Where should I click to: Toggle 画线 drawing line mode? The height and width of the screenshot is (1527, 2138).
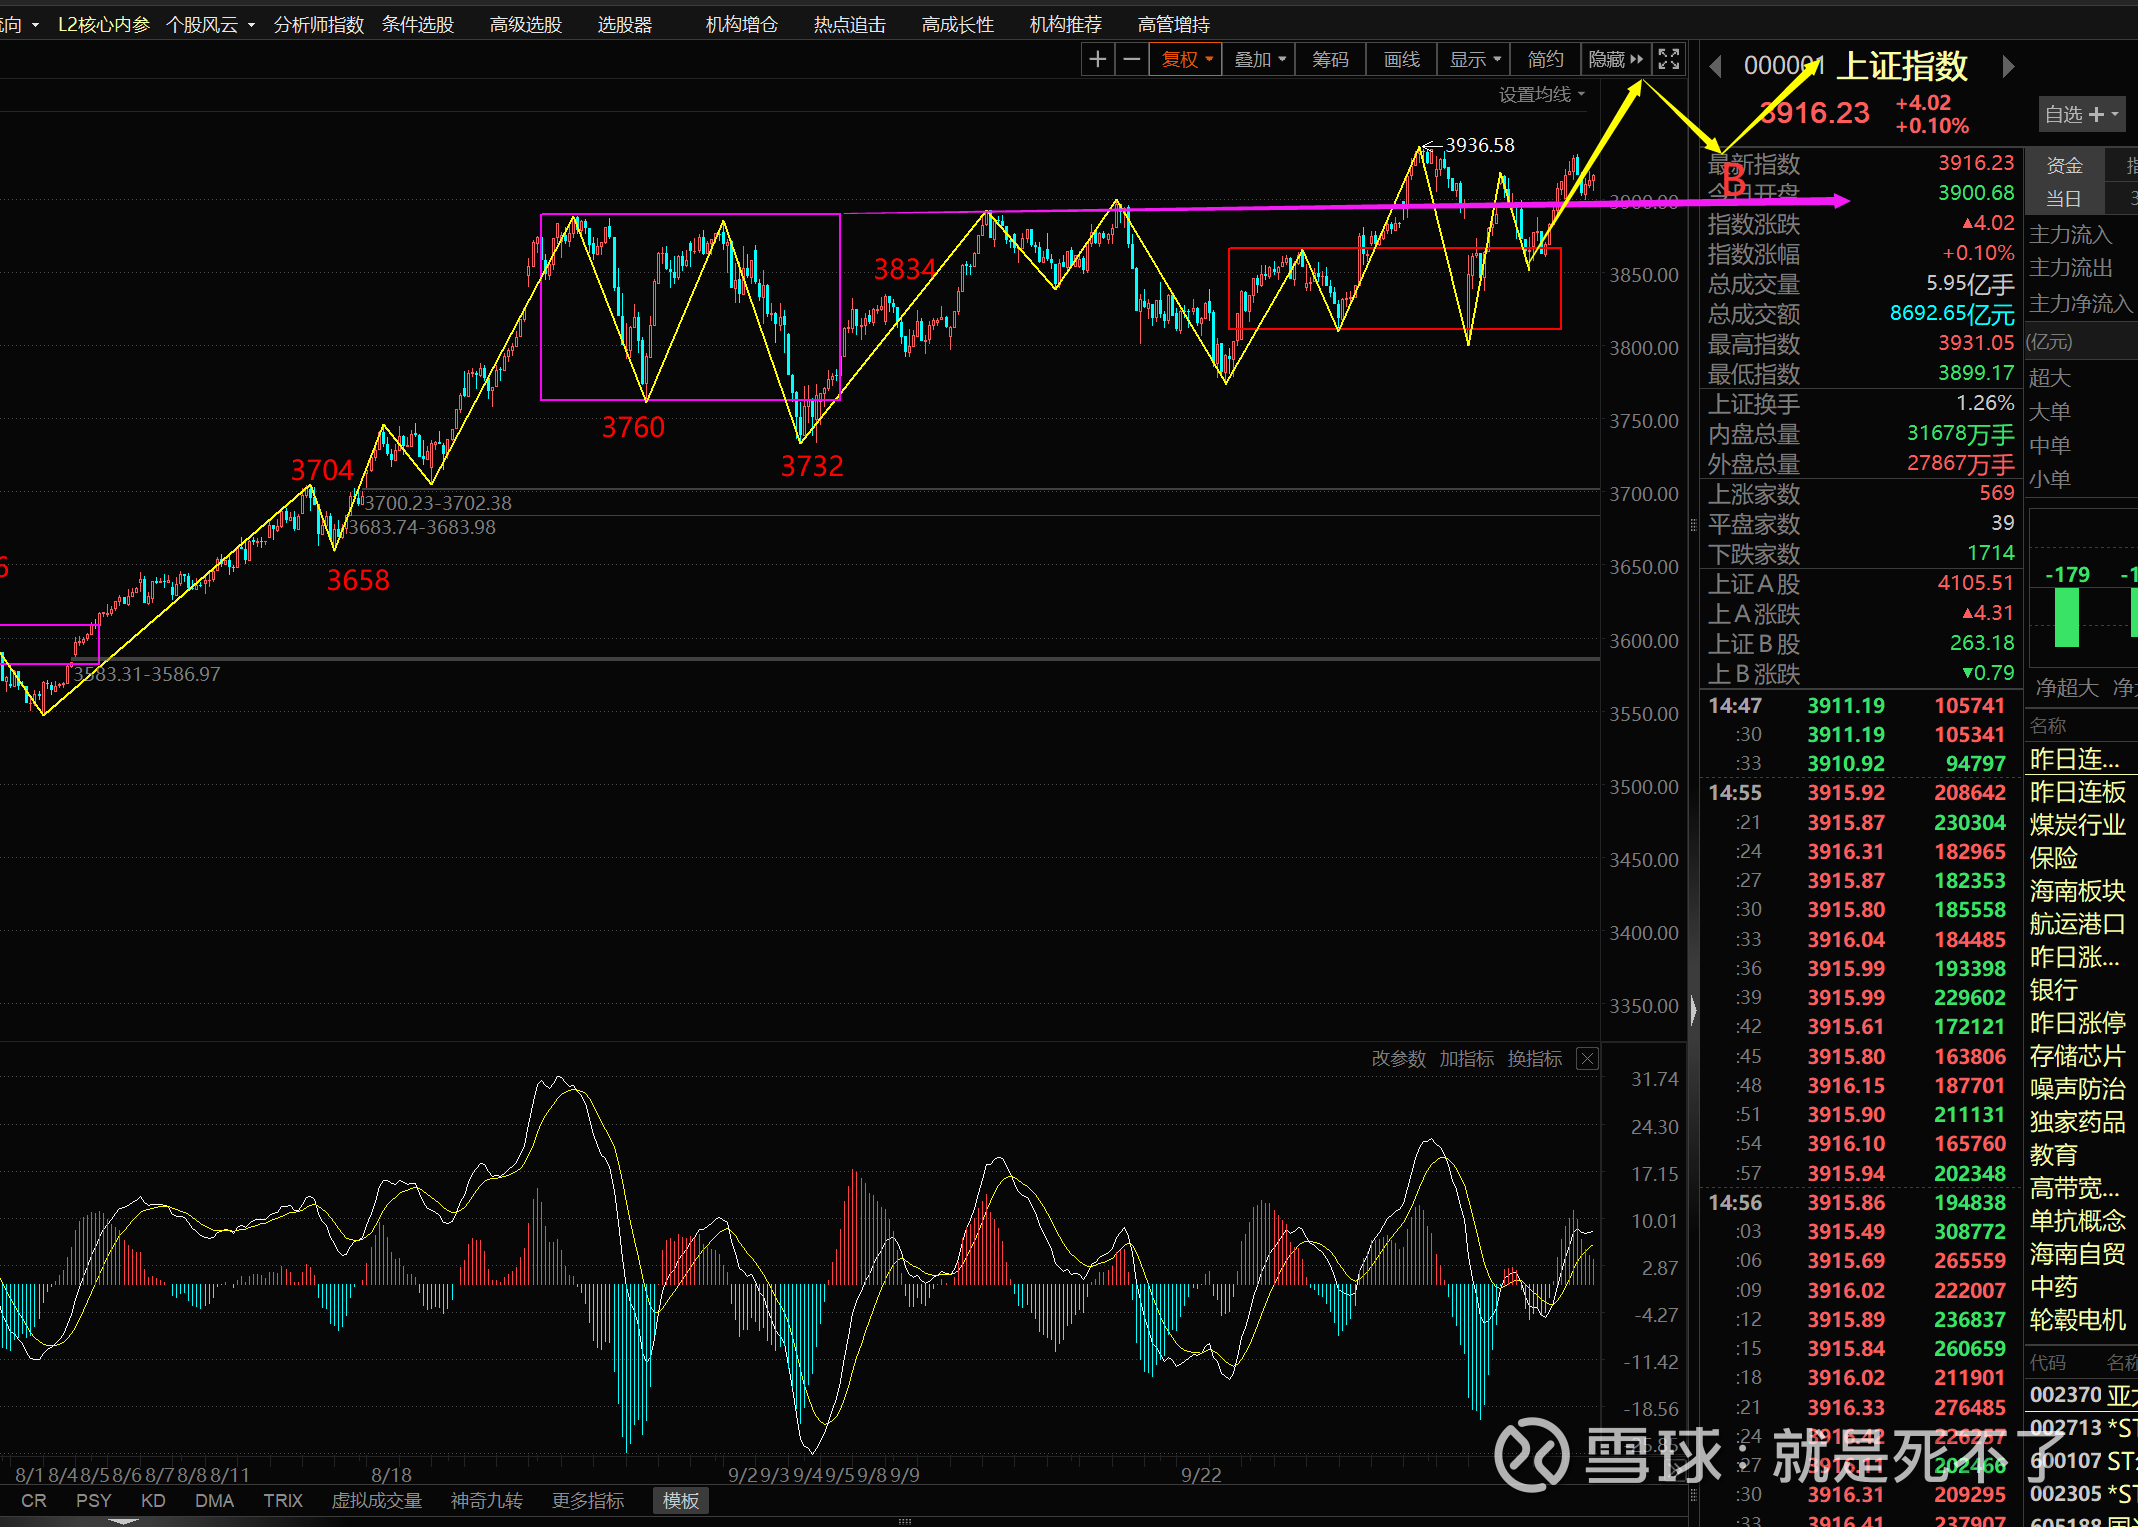tap(1401, 60)
